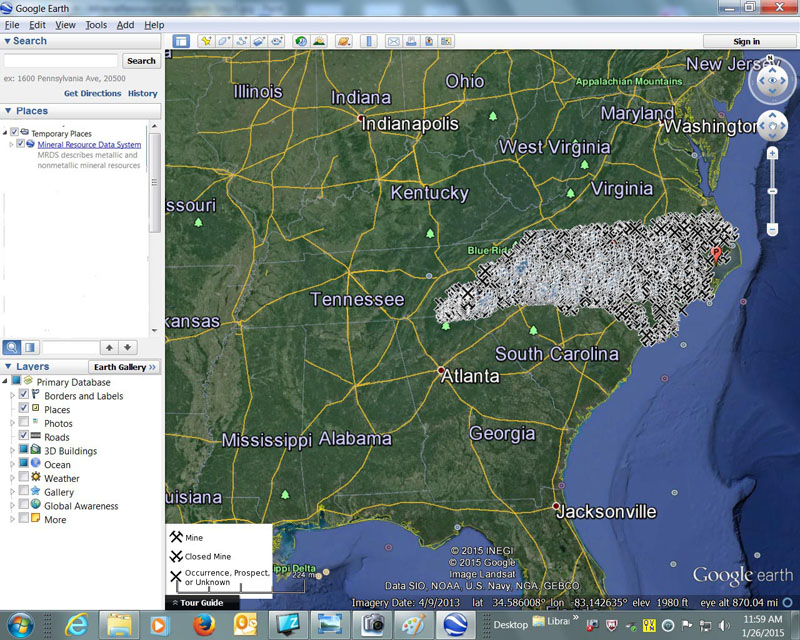Click the Sign in button
This screenshot has width=800, height=640.
pyautogui.click(x=746, y=41)
